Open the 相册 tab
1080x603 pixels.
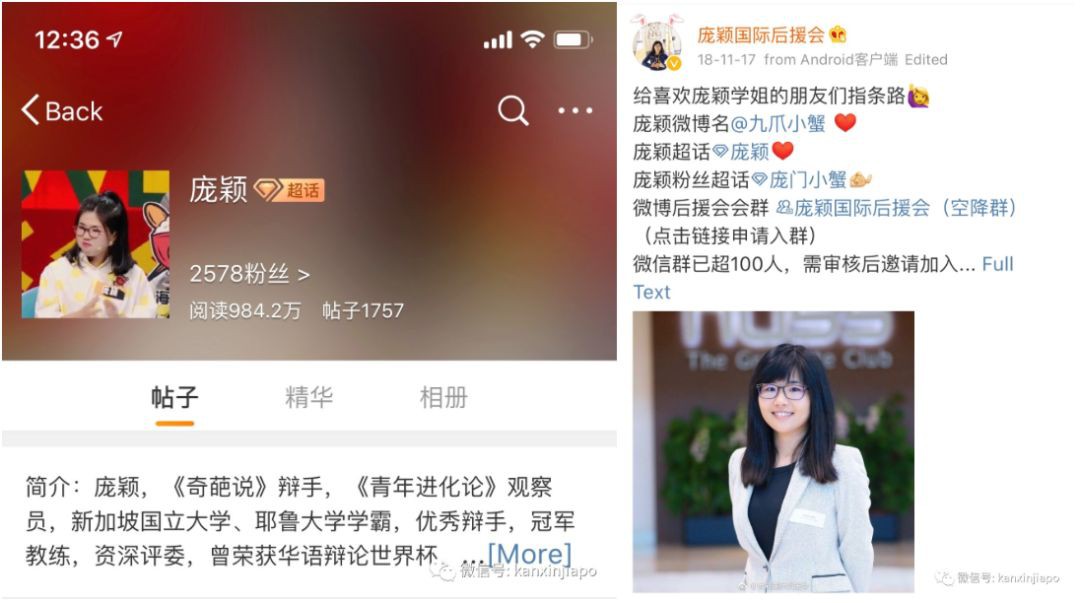pyautogui.click(x=444, y=398)
